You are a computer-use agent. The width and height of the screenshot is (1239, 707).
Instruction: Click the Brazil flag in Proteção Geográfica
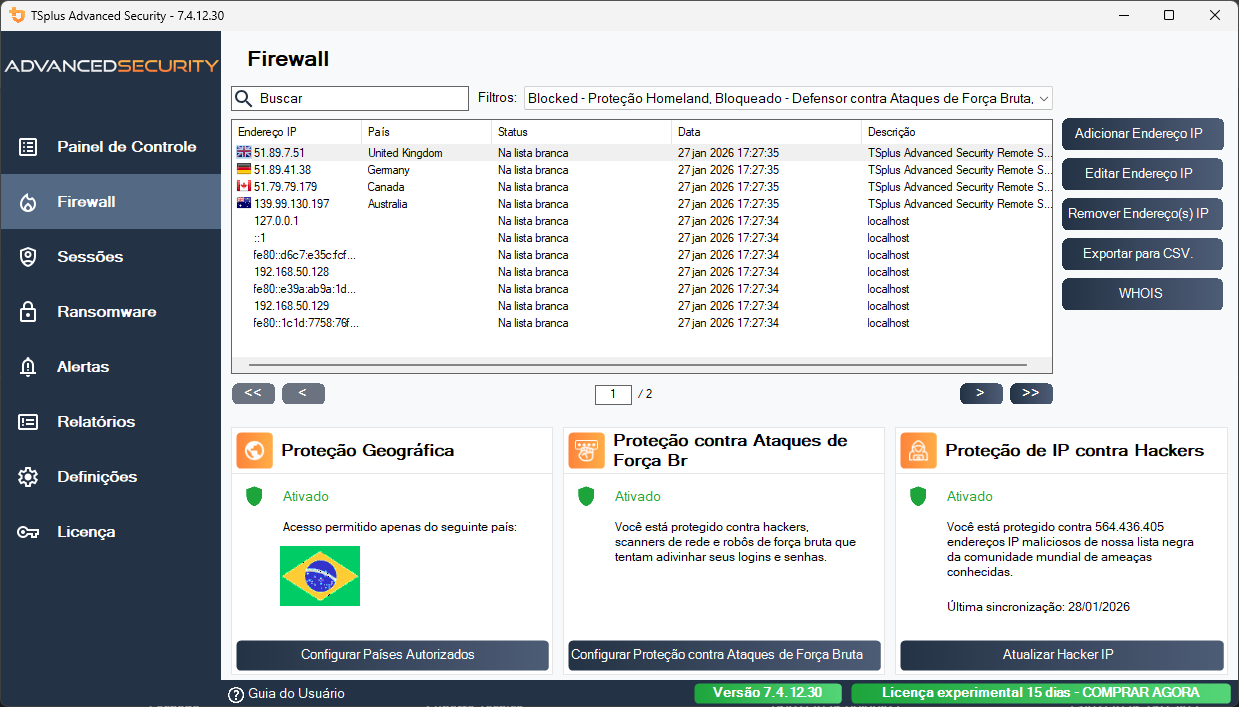pyautogui.click(x=320, y=576)
